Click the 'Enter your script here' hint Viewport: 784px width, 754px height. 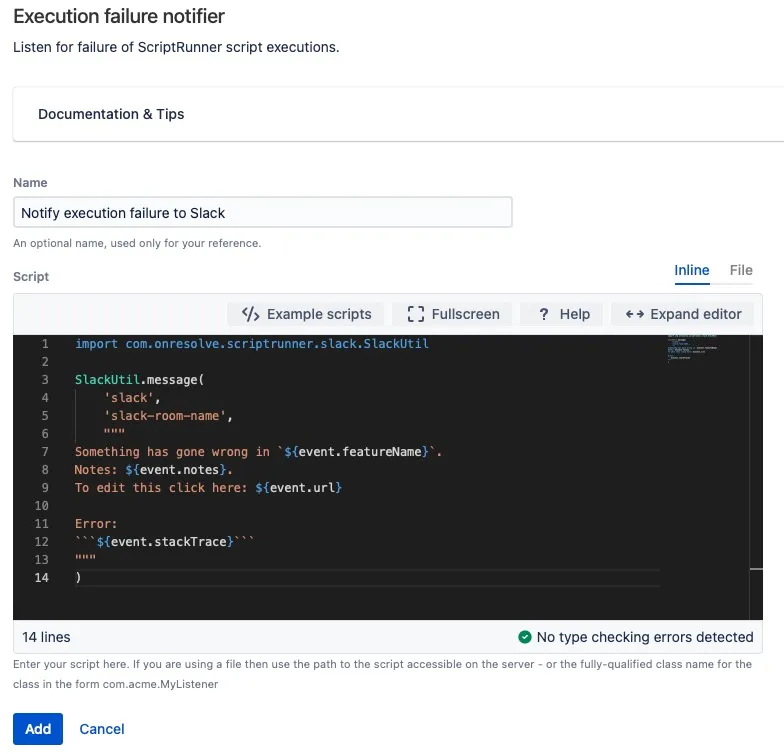point(382,674)
